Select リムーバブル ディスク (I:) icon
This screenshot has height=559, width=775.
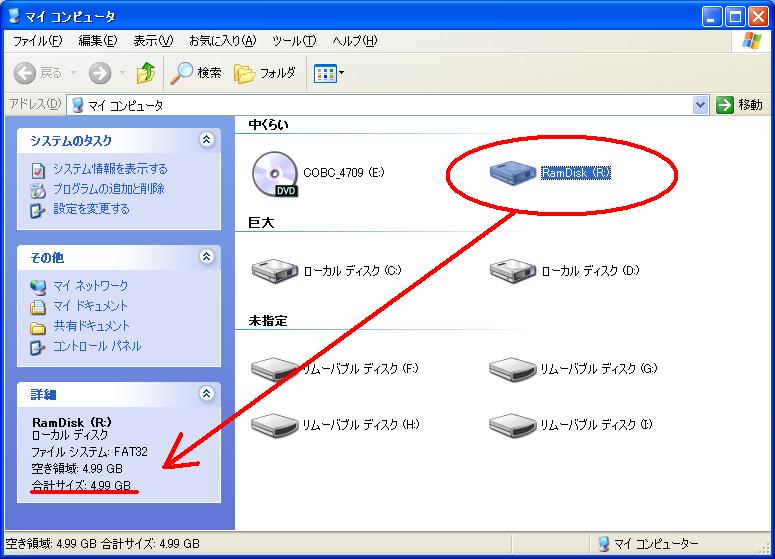tap(513, 425)
